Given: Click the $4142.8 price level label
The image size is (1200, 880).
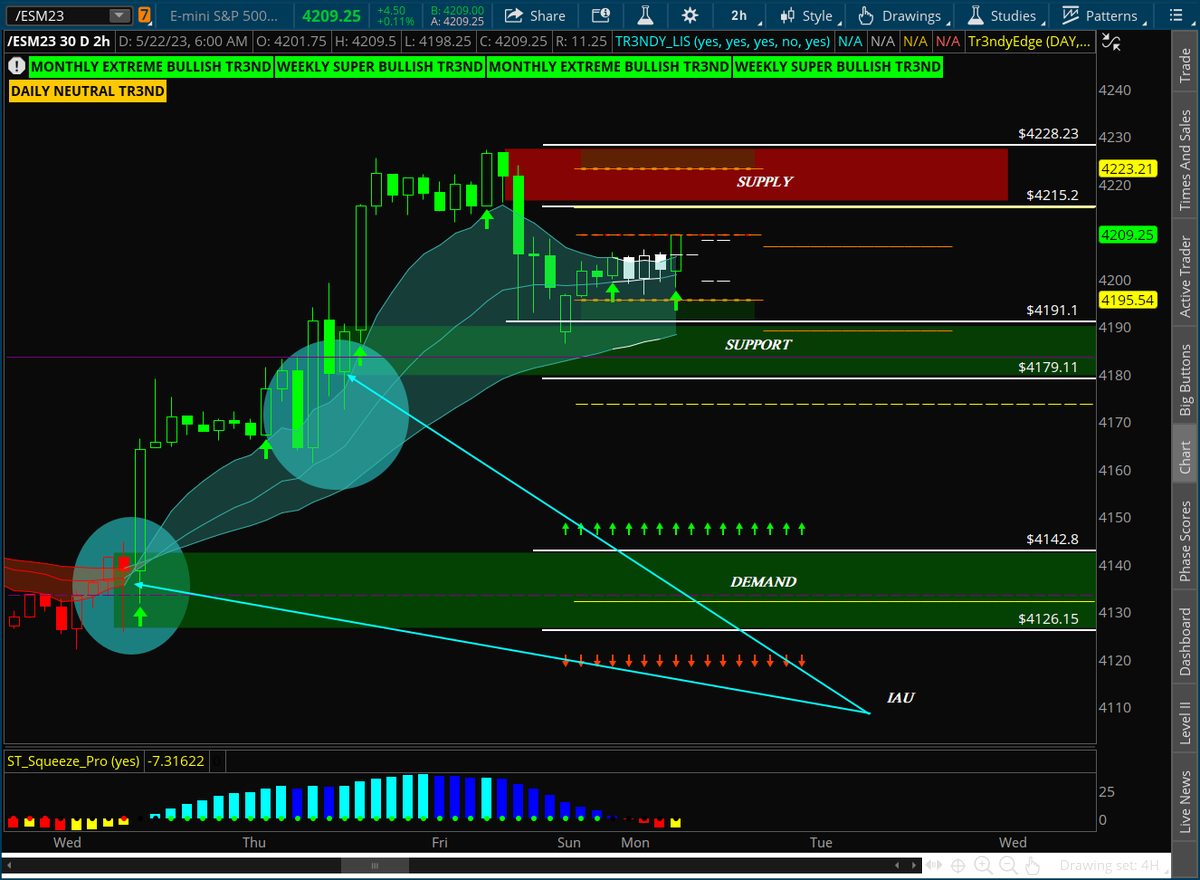Looking at the screenshot, I should [1052, 539].
